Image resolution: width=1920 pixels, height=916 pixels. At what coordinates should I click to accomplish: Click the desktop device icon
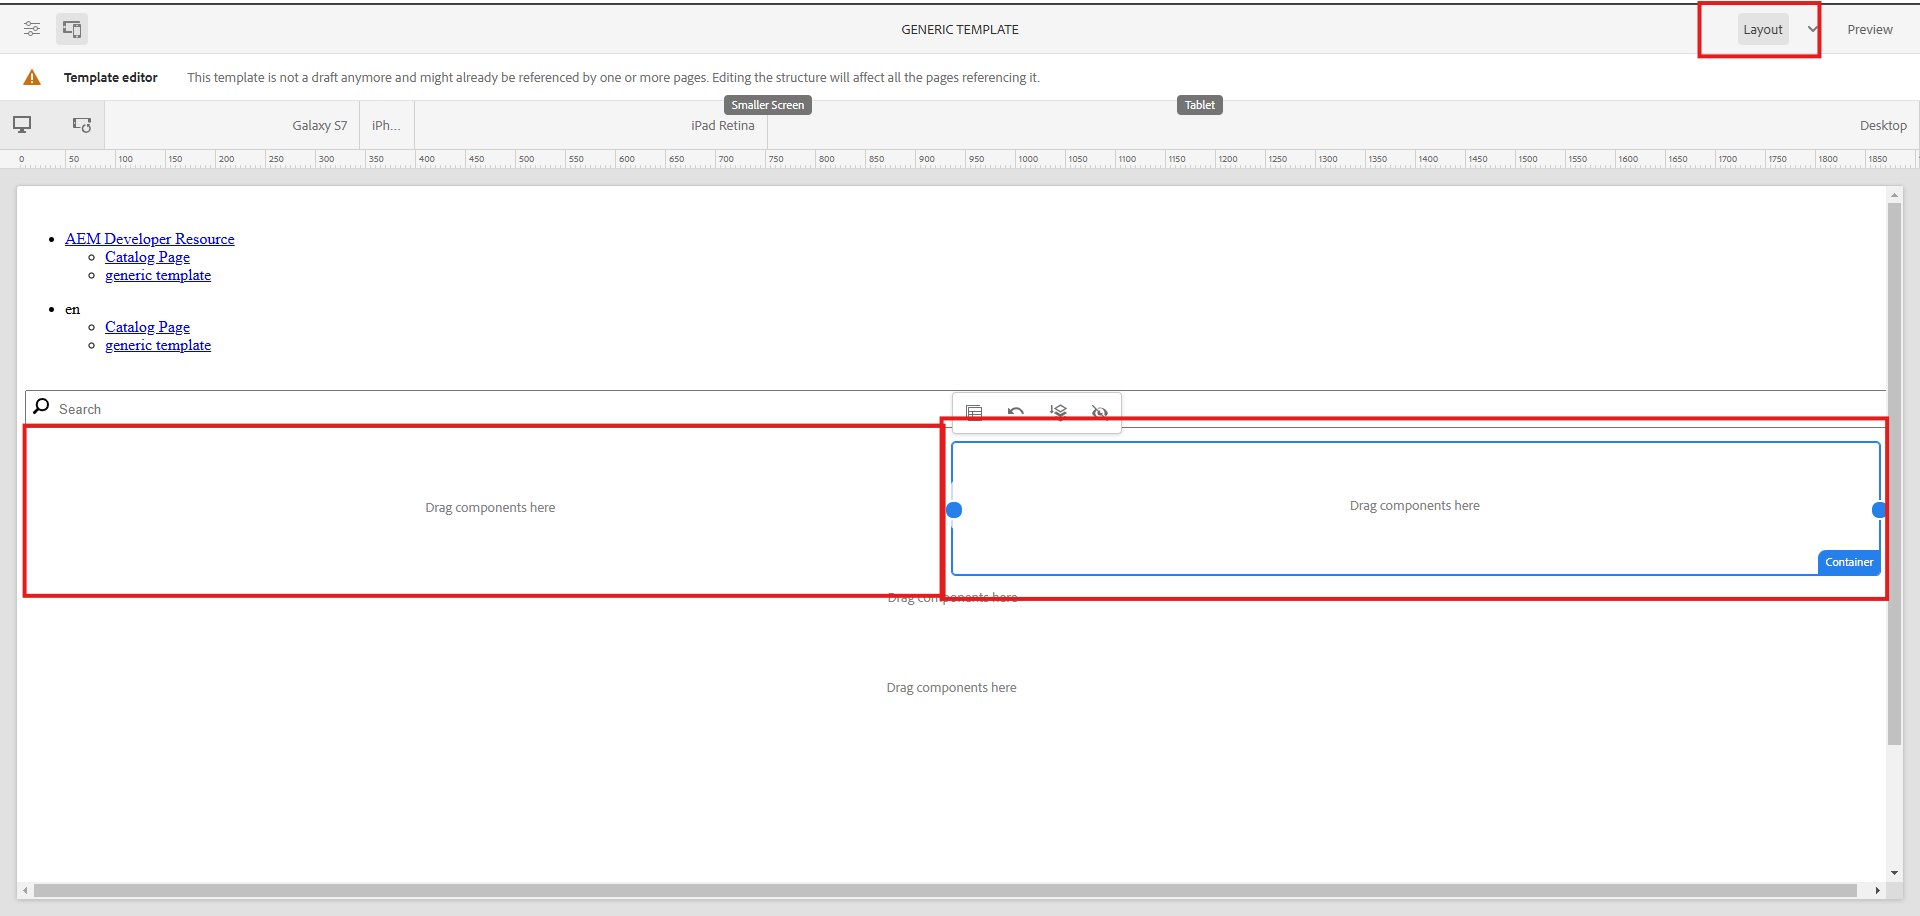pos(22,125)
